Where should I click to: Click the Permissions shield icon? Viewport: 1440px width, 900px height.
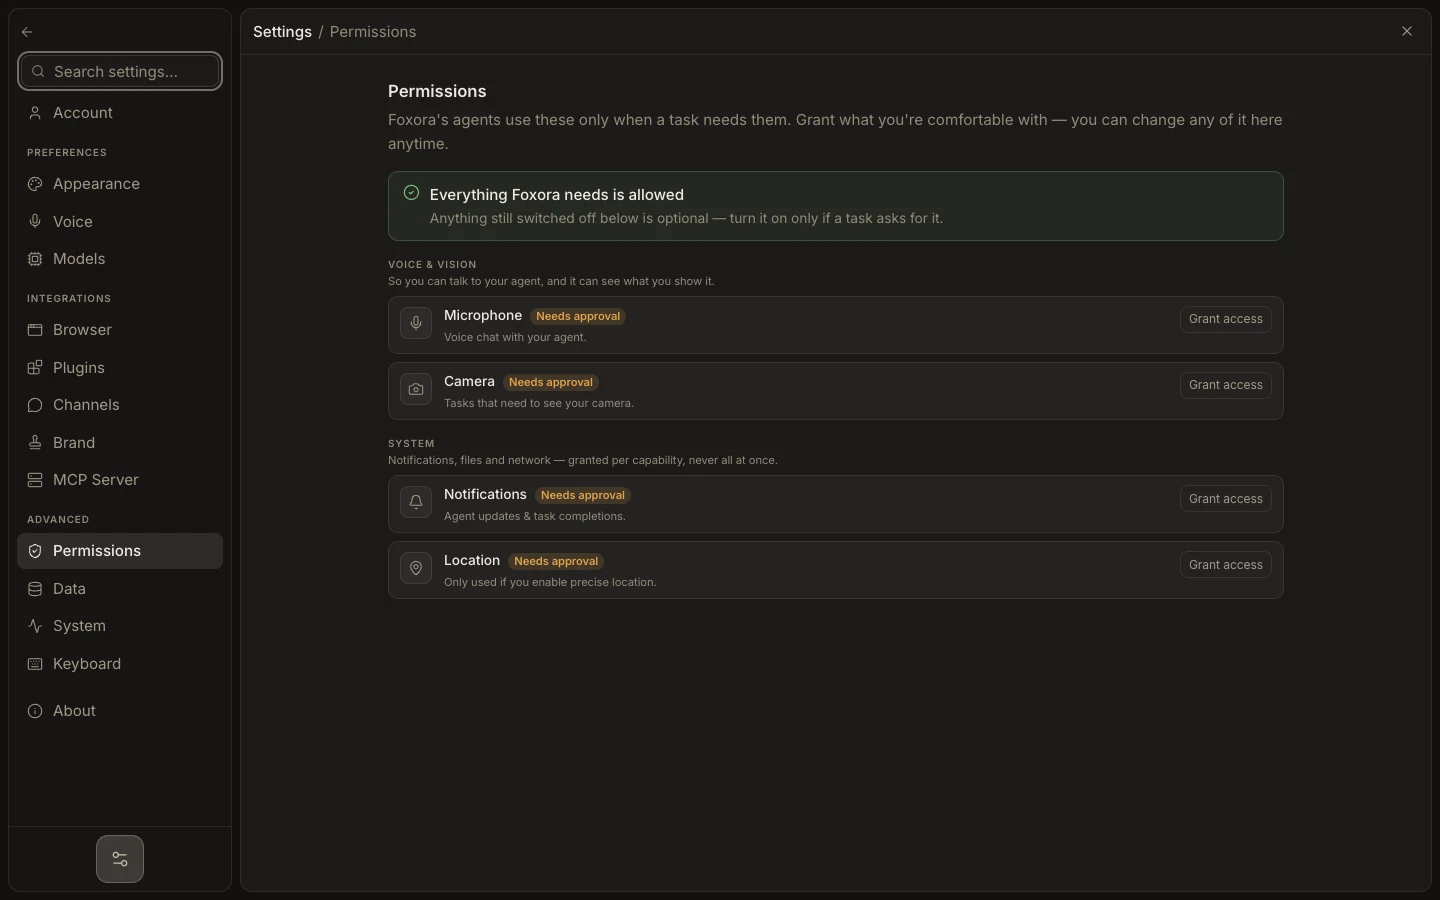click(35, 551)
